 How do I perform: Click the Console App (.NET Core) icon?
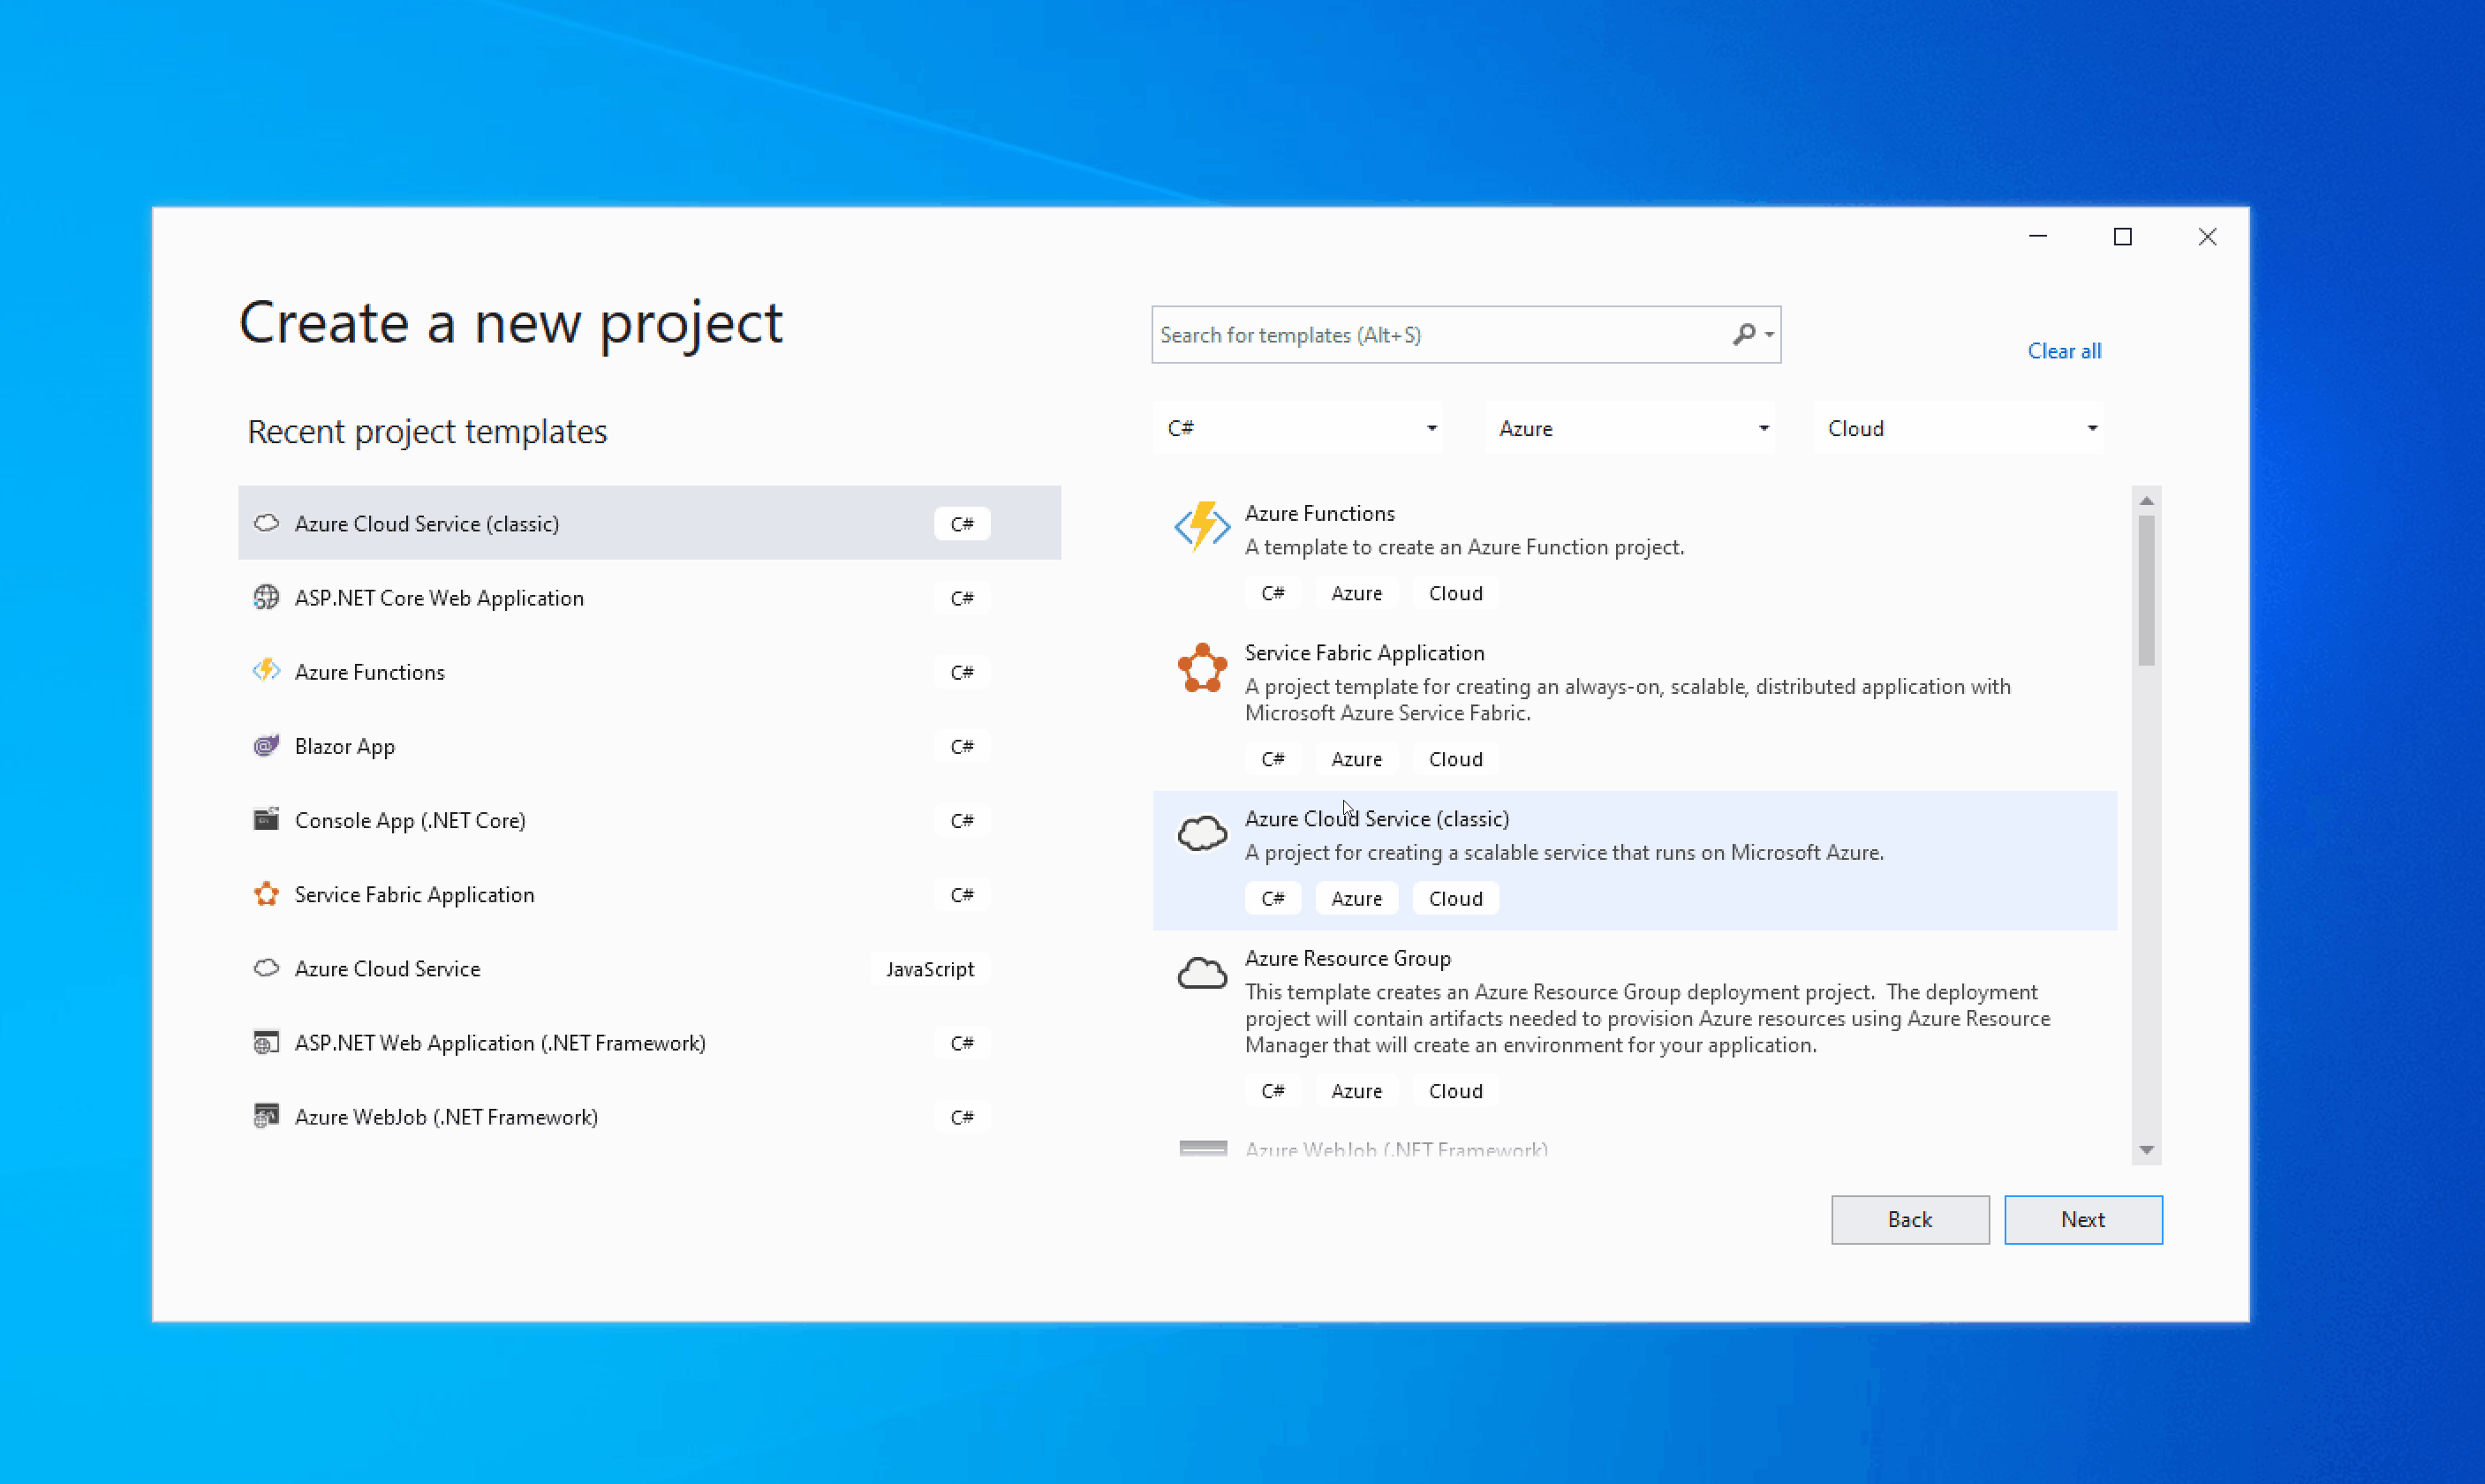coord(265,820)
